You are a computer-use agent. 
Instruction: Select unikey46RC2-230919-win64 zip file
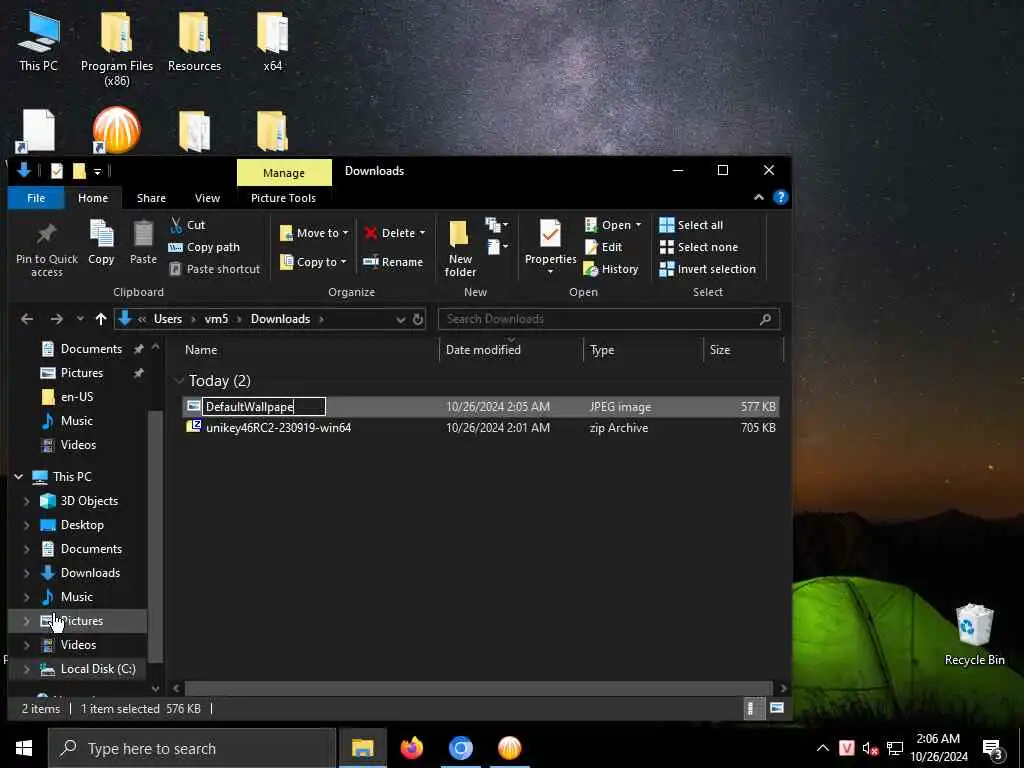pyautogui.click(x=278, y=428)
